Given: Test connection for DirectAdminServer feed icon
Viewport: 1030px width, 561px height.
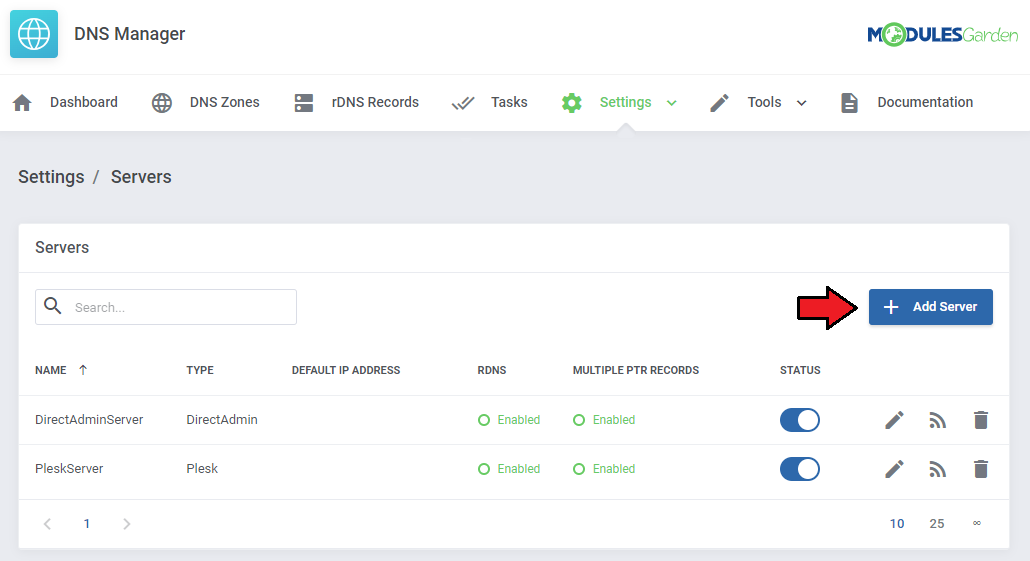Looking at the screenshot, I should pos(937,420).
